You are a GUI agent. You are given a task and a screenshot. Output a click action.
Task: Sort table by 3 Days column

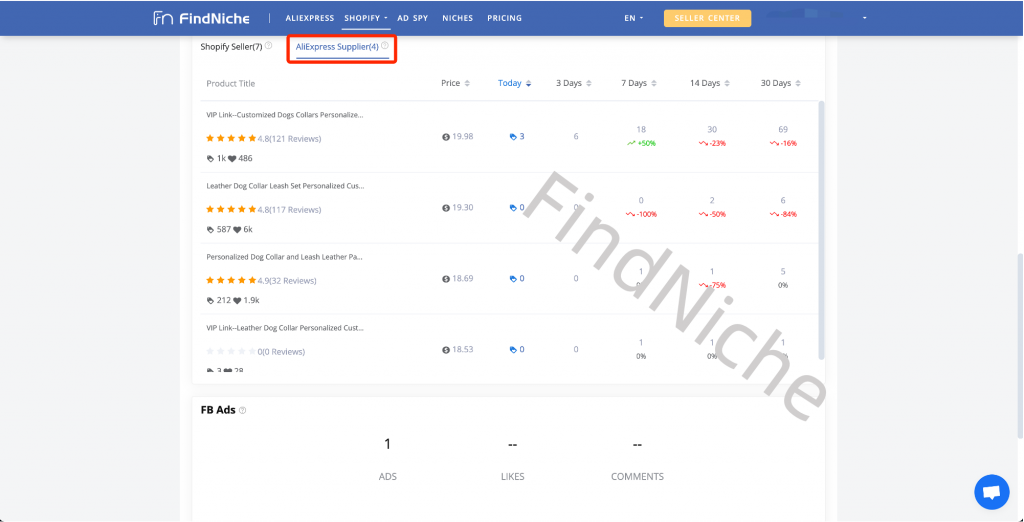pos(574,84)
